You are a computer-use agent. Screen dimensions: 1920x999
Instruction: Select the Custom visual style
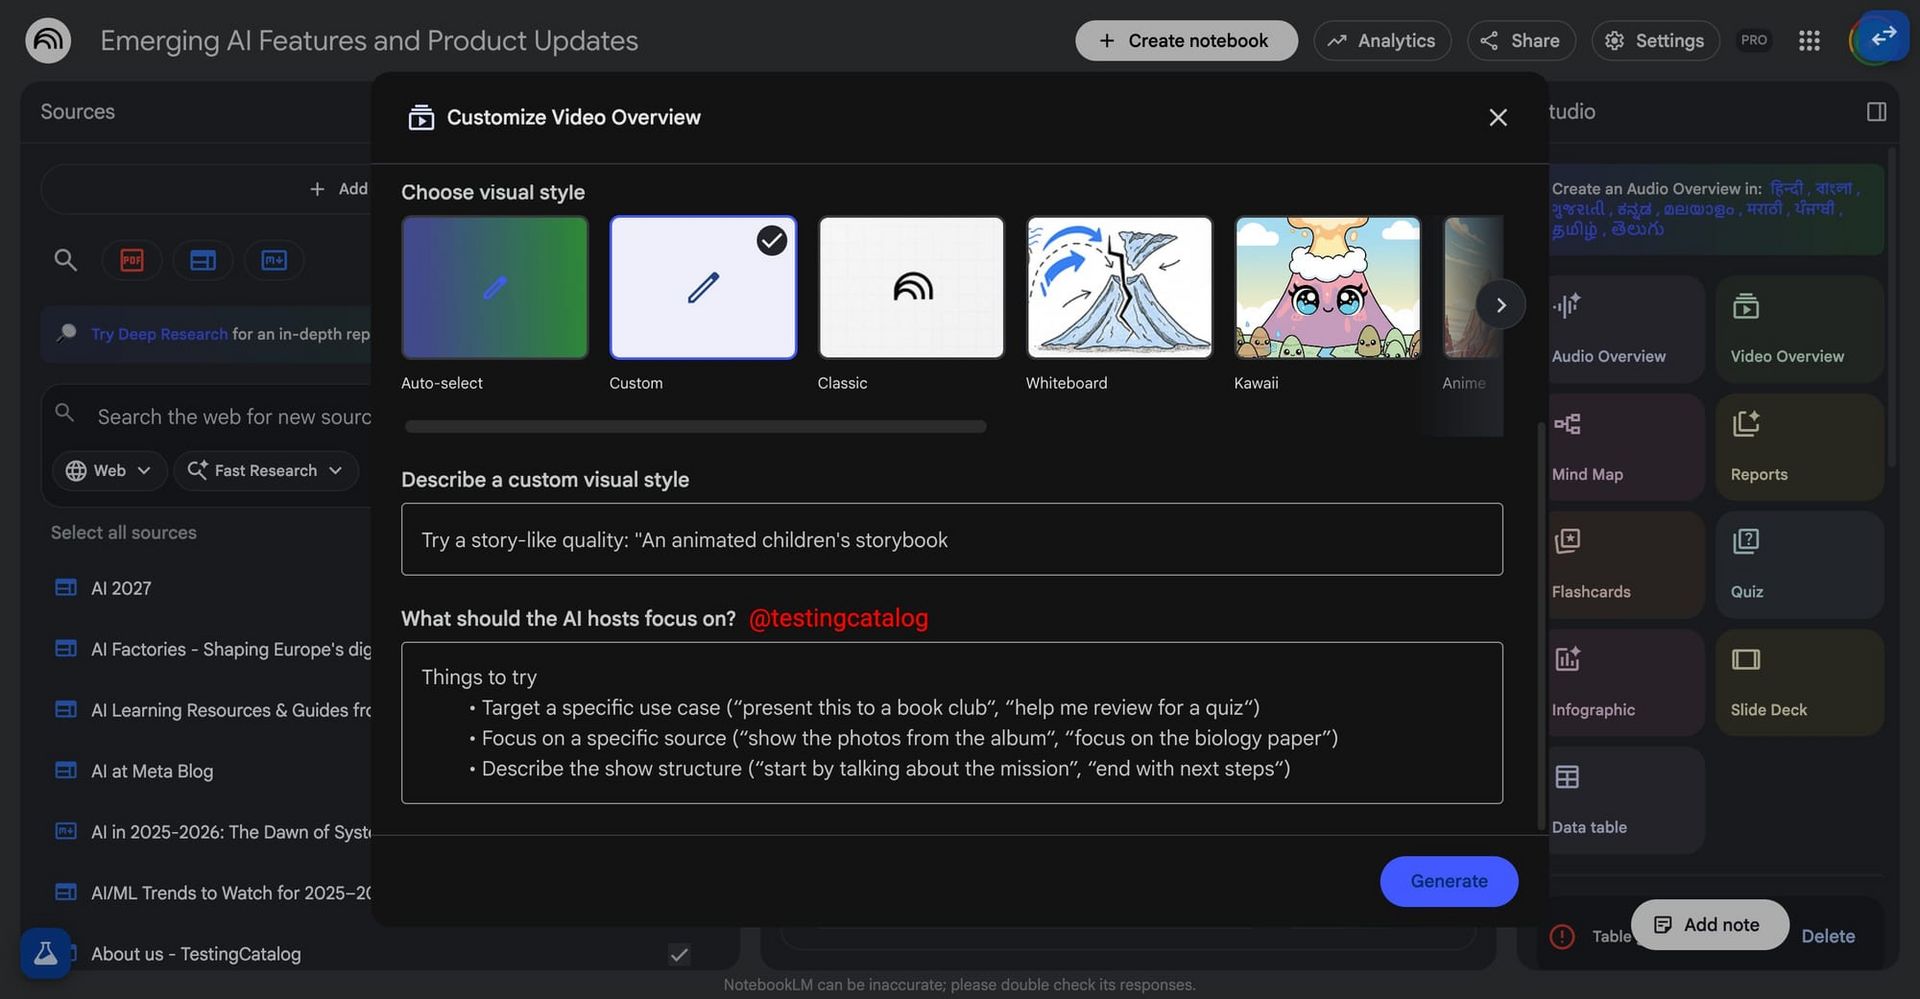click(703, 288)
